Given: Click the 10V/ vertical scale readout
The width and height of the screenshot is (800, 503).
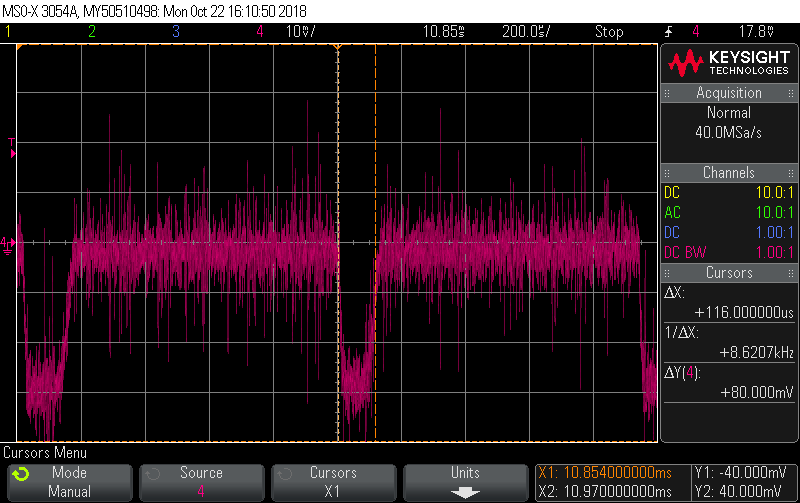Looking at the screenshot, I should tap(301, 32).
